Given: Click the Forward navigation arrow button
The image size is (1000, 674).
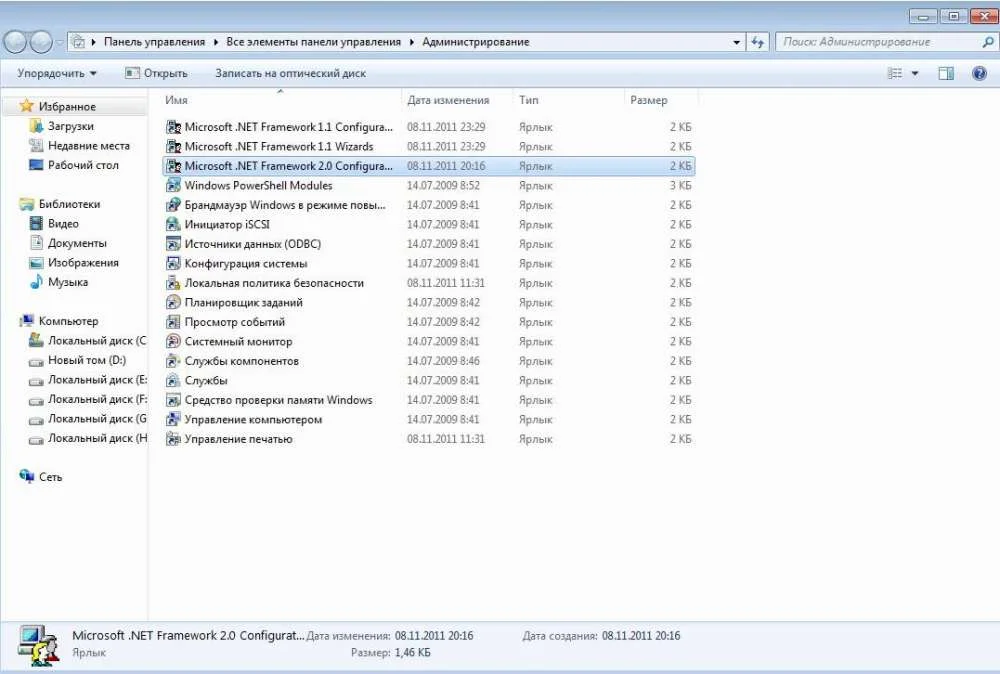Looking at the screenshot, I should click(x=41, y=42).
